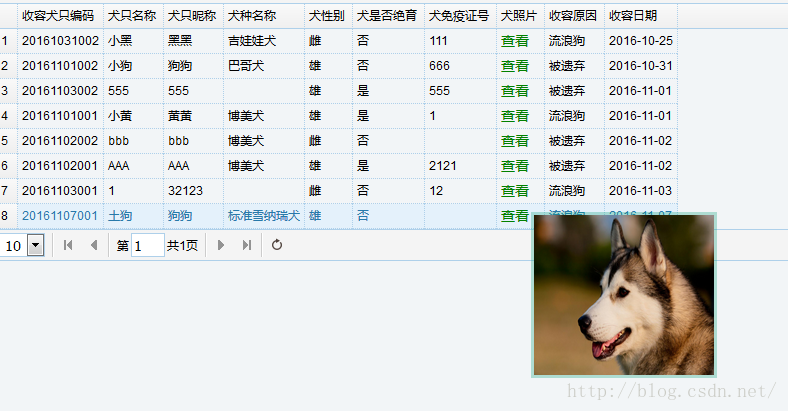Select row with code 20161102002
This screenshot has height=411, width=788.
(x=60, y=141)
